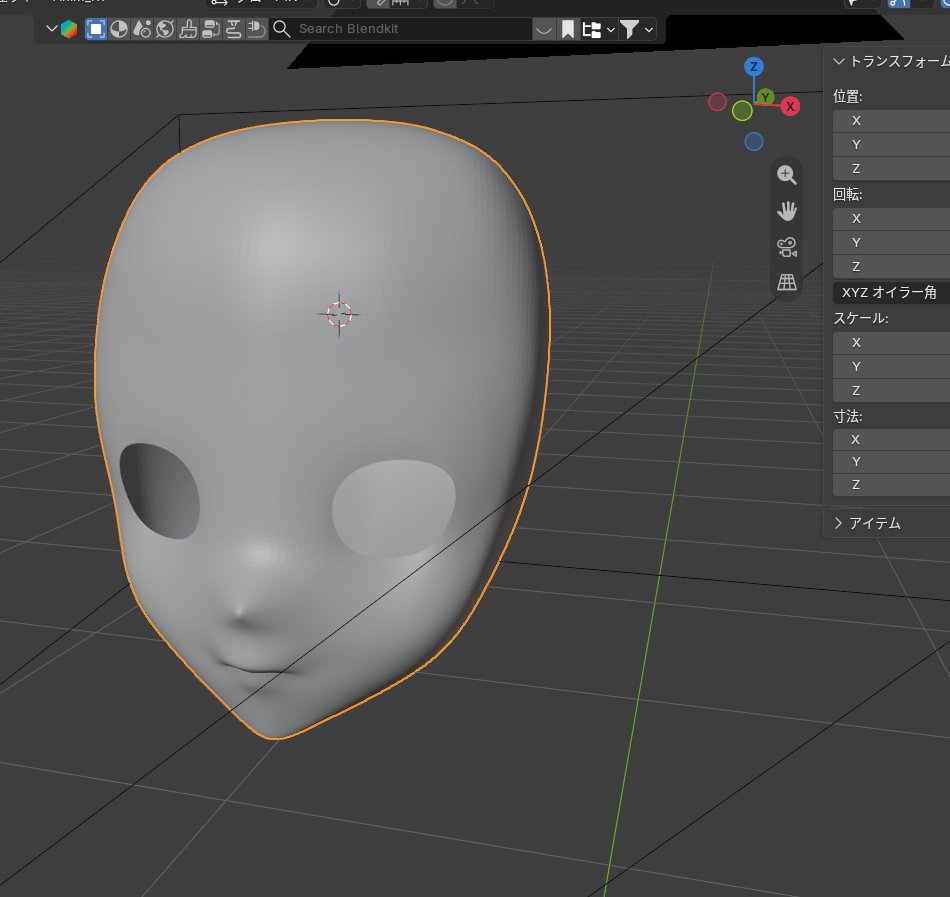950x897 pixels.
Task: Snap the view to the blue Z axis
Action: click(754, 67)
